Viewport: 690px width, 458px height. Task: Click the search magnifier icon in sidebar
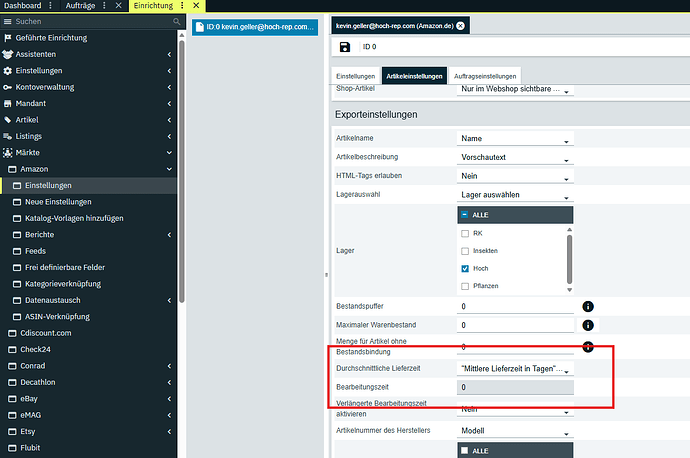coord(176,21)
